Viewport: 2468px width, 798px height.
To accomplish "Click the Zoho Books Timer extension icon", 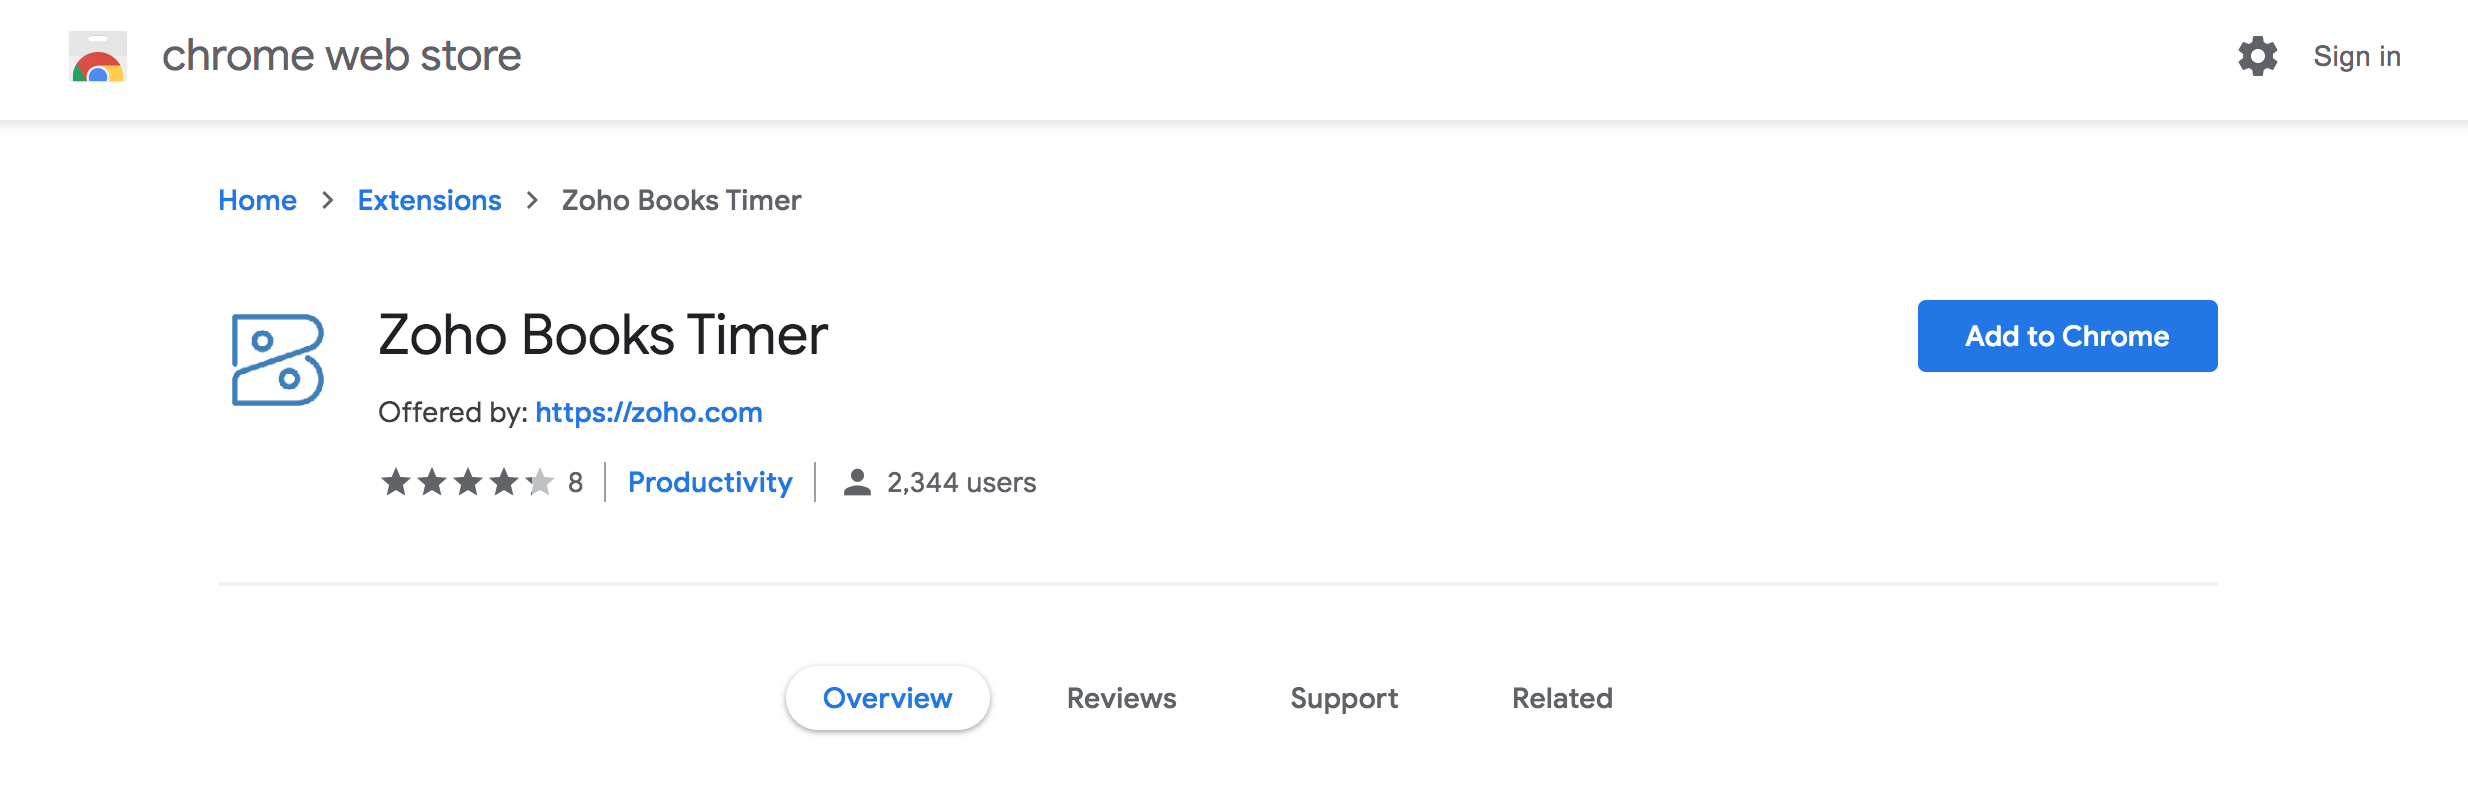I will (278, 358).
